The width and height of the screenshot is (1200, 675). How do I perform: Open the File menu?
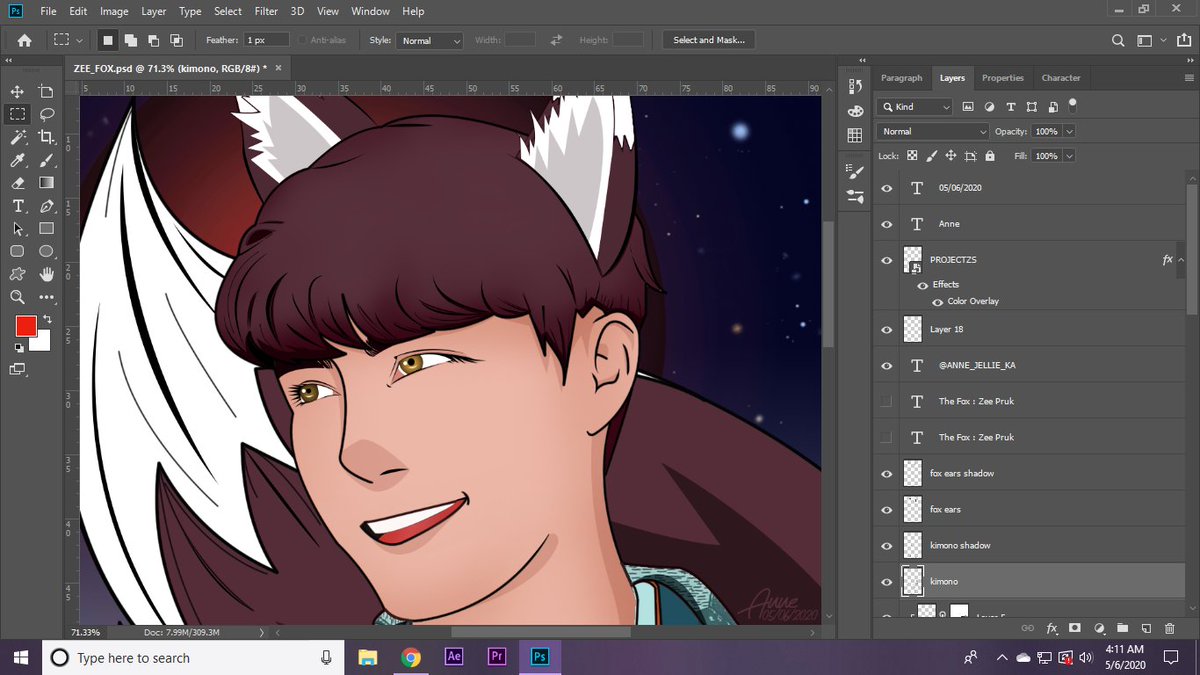(x=48, y=11)
